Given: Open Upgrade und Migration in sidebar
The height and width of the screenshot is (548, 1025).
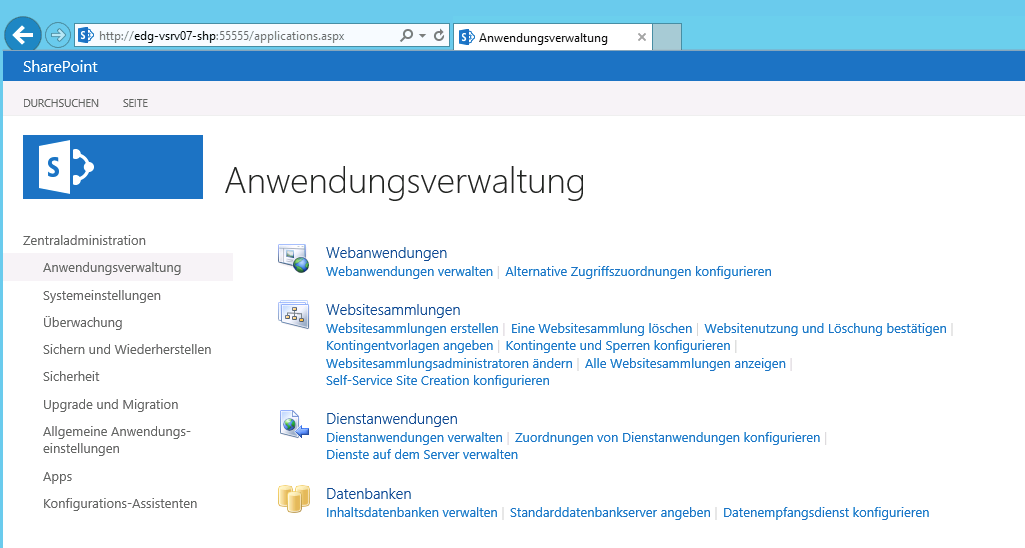Looking at the screenshot, I should pyautogui.click(x=110, y=405).
